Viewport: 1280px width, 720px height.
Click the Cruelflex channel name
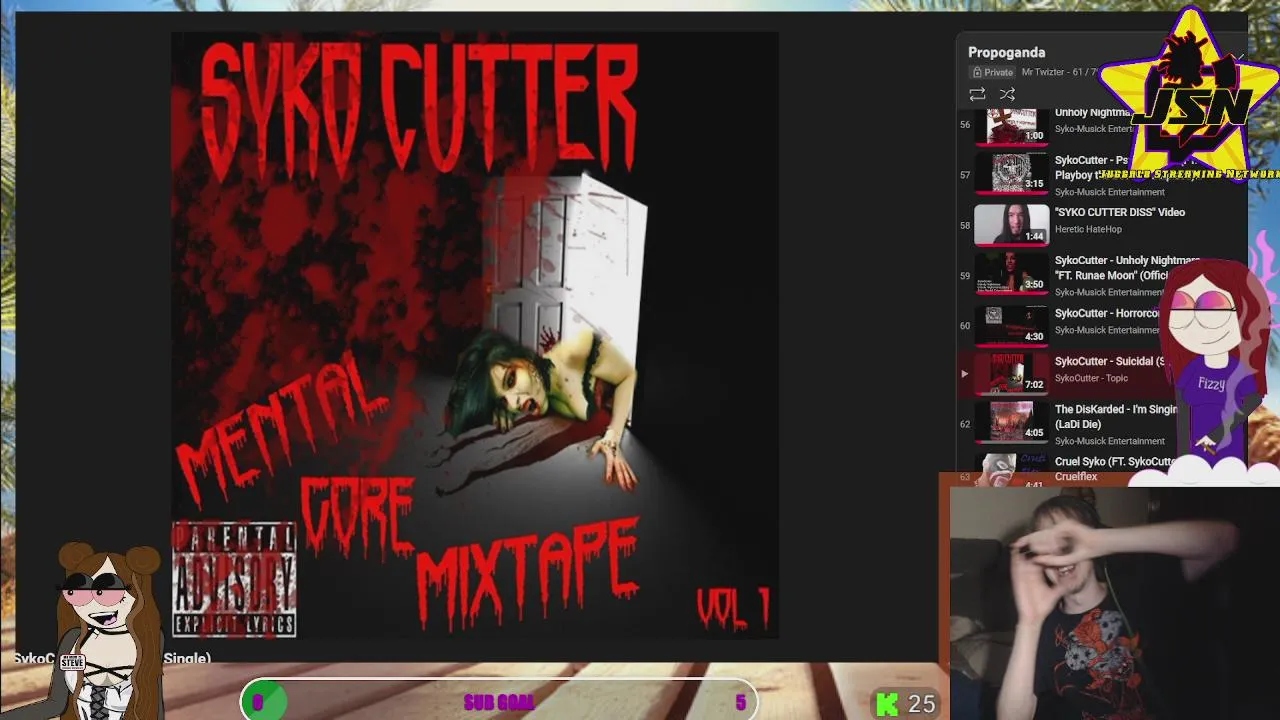click(1076, 477)
